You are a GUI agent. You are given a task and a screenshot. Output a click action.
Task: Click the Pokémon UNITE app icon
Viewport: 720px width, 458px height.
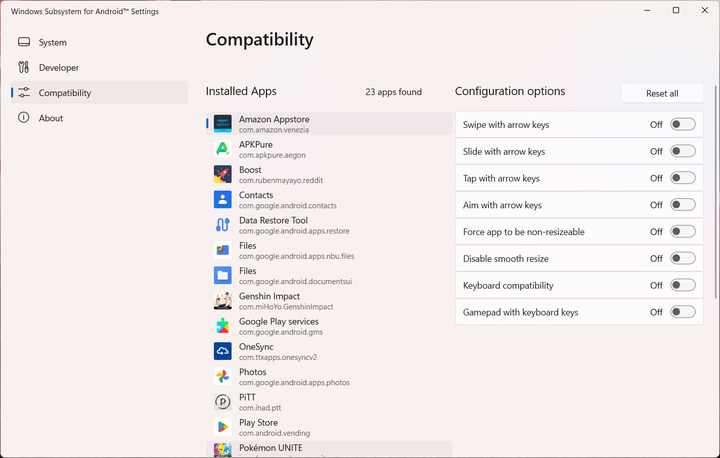point(223,450)
